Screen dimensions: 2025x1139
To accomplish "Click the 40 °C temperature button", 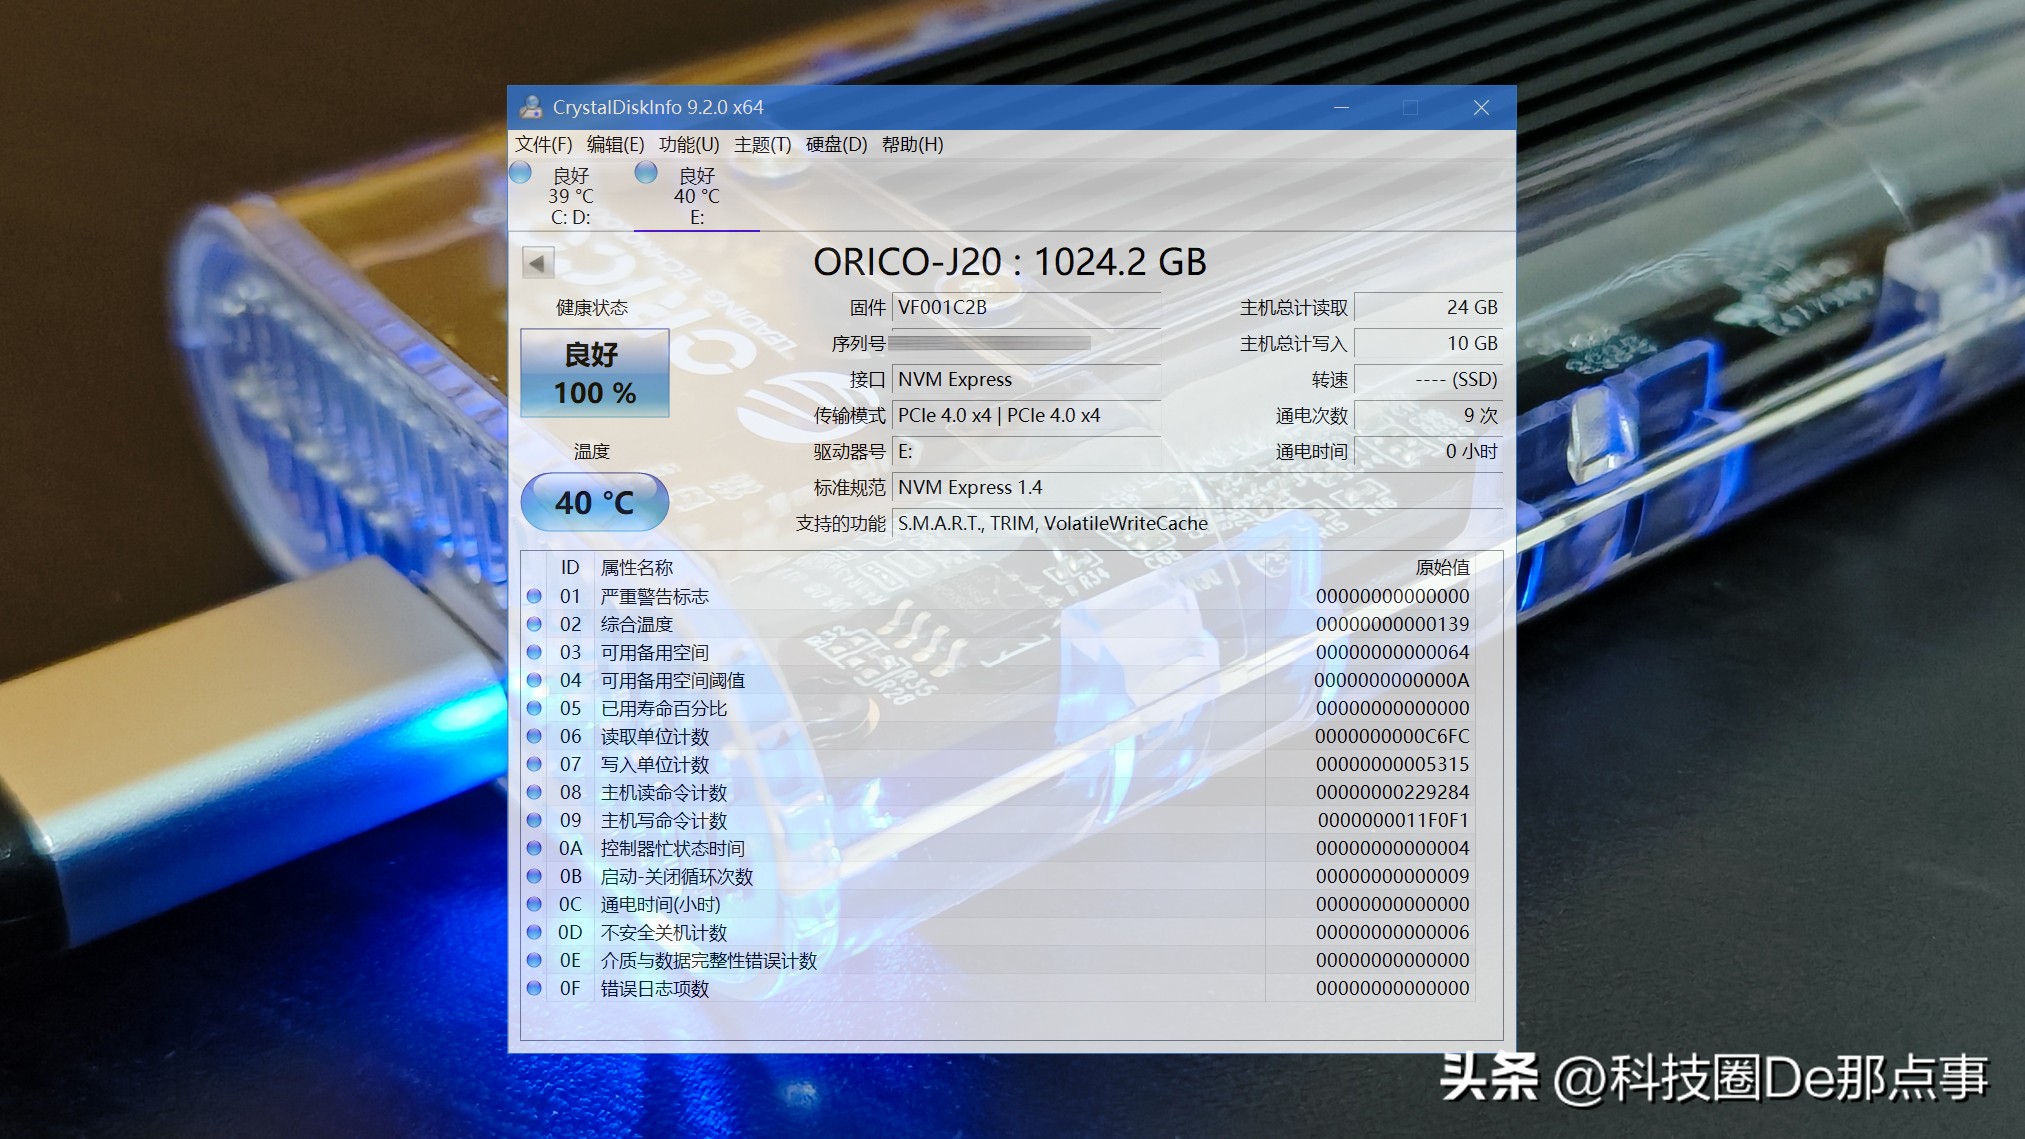I will [x=594, y=503].
